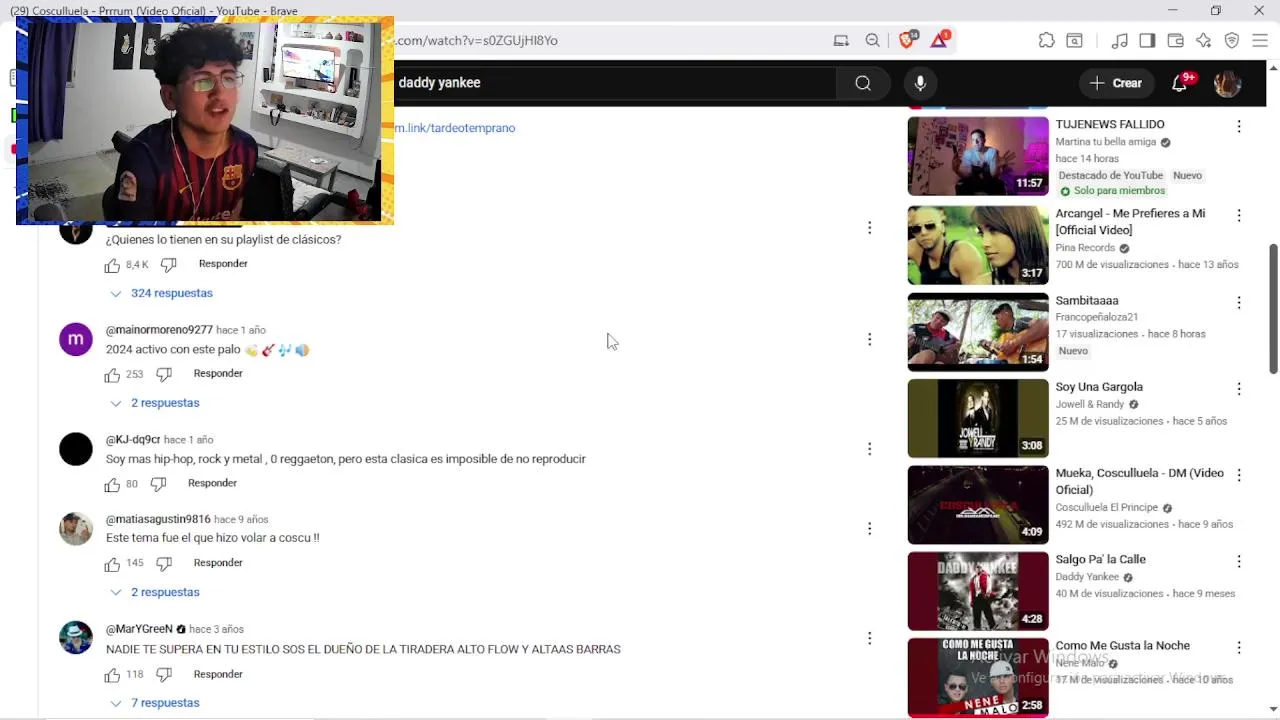The height and width of the screenshot is (720, 1280).
Task: Open Salgo Pa' la Calle thumbnail
Action: (978, 591)
